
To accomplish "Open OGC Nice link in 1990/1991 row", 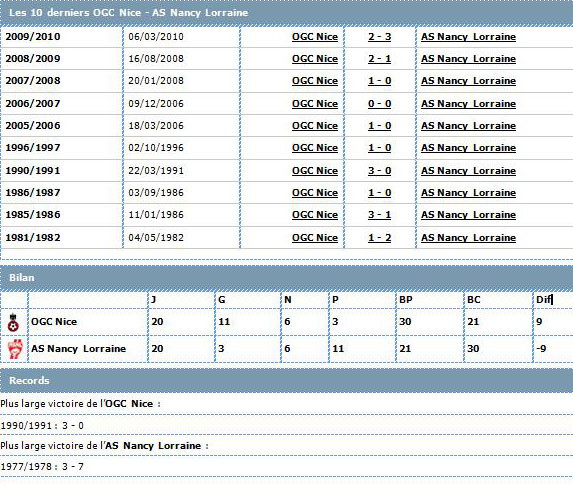I will [x=315, y=171].
